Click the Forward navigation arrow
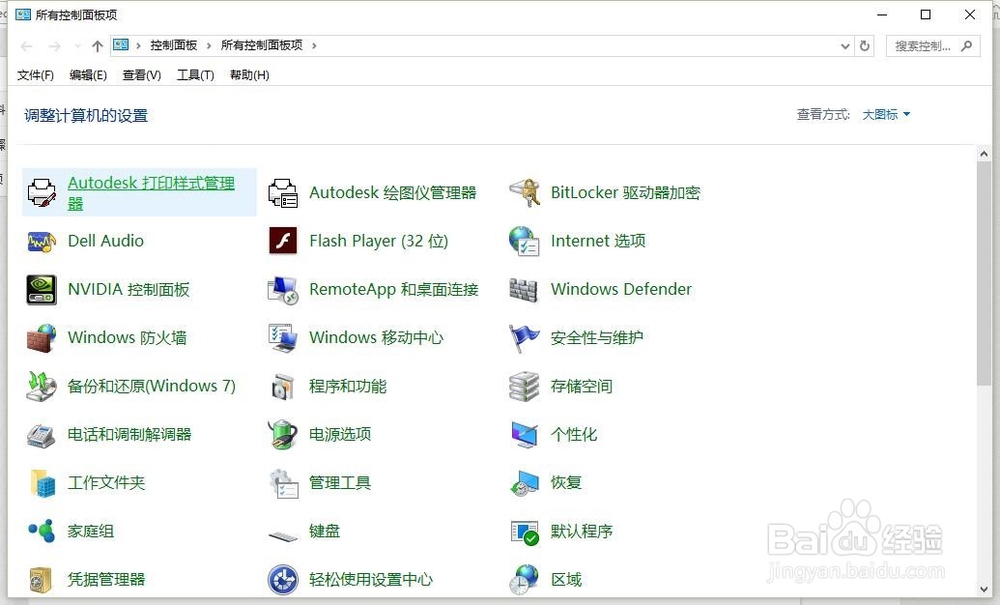Screen dimensions: 1000x605 (x=55, y=46)
